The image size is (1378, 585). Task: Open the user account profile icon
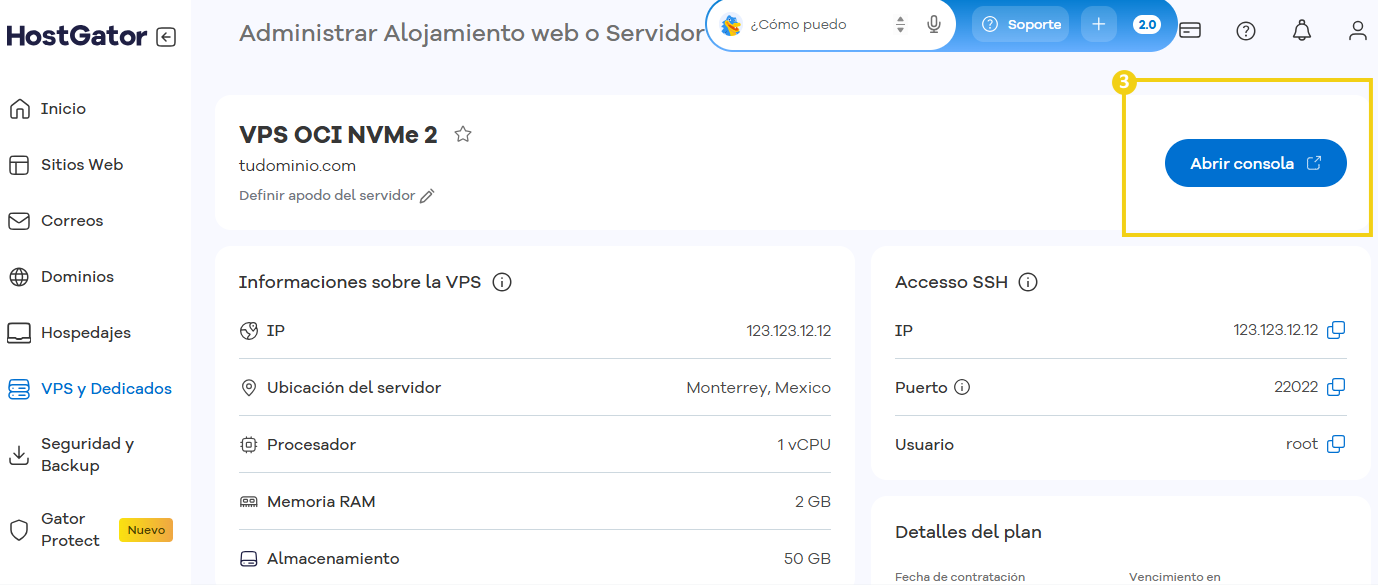click(x=1357, y=31)
